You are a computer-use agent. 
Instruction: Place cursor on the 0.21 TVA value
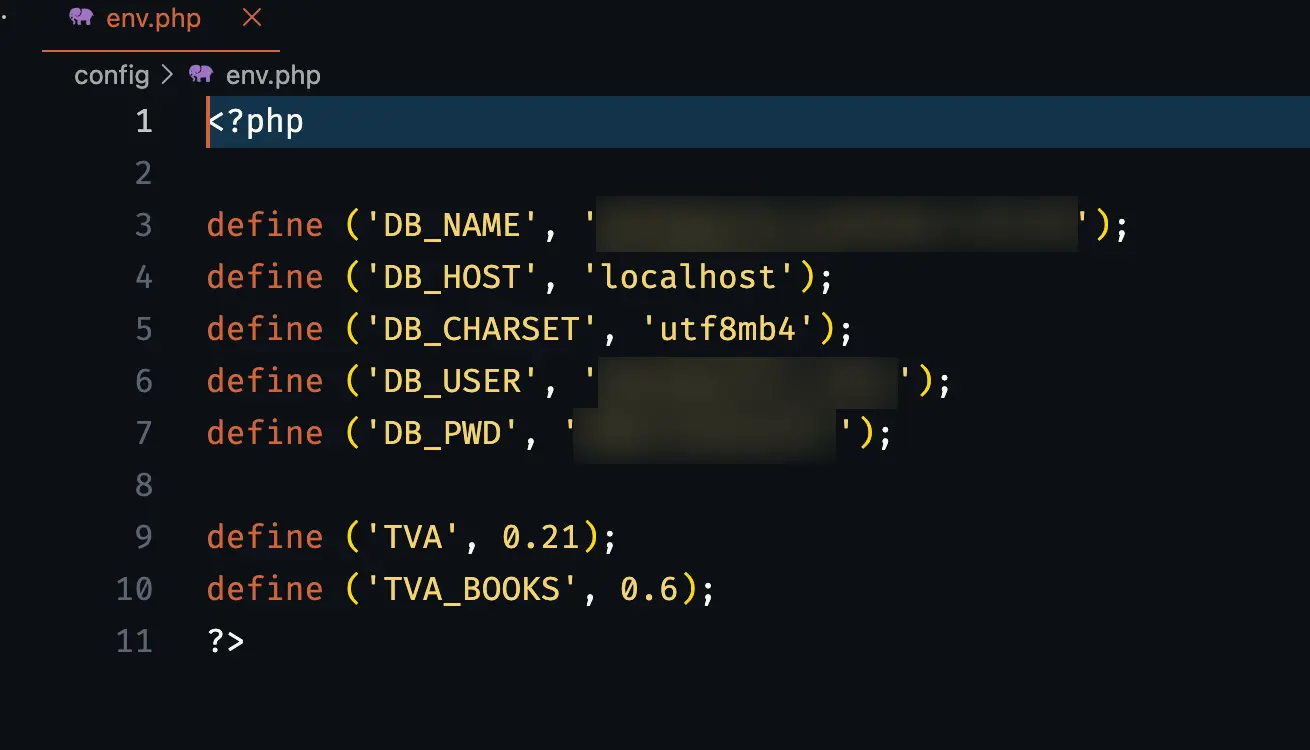pos(540,537)
